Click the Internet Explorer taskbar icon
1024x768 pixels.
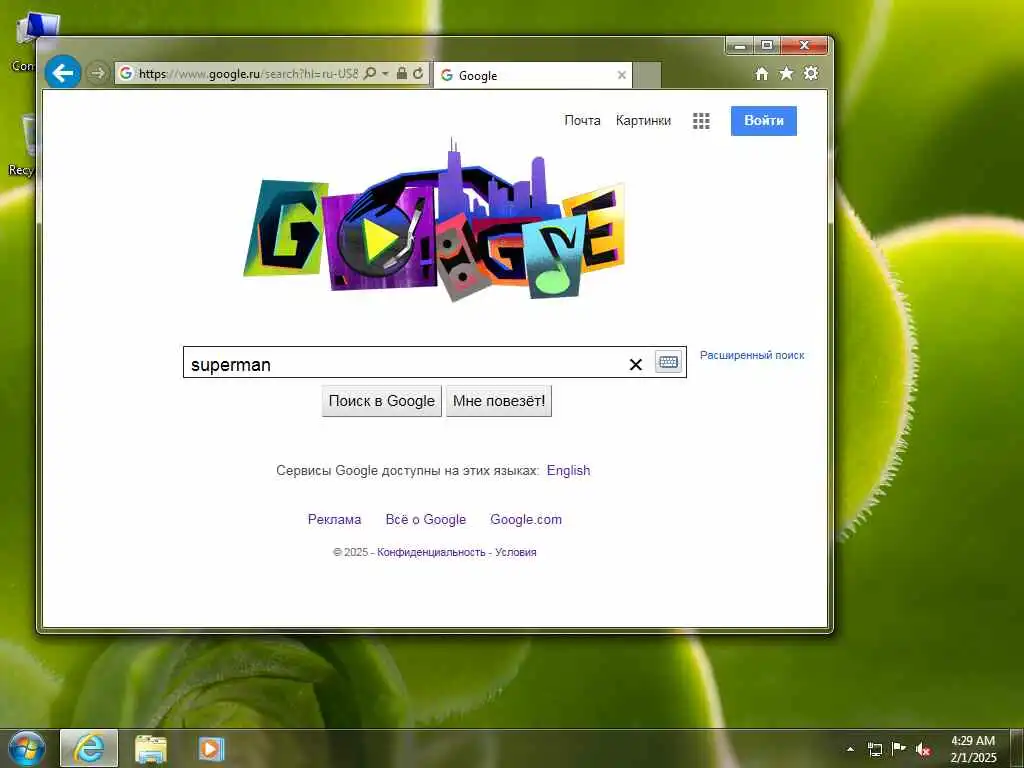click(x=89, y=748)
